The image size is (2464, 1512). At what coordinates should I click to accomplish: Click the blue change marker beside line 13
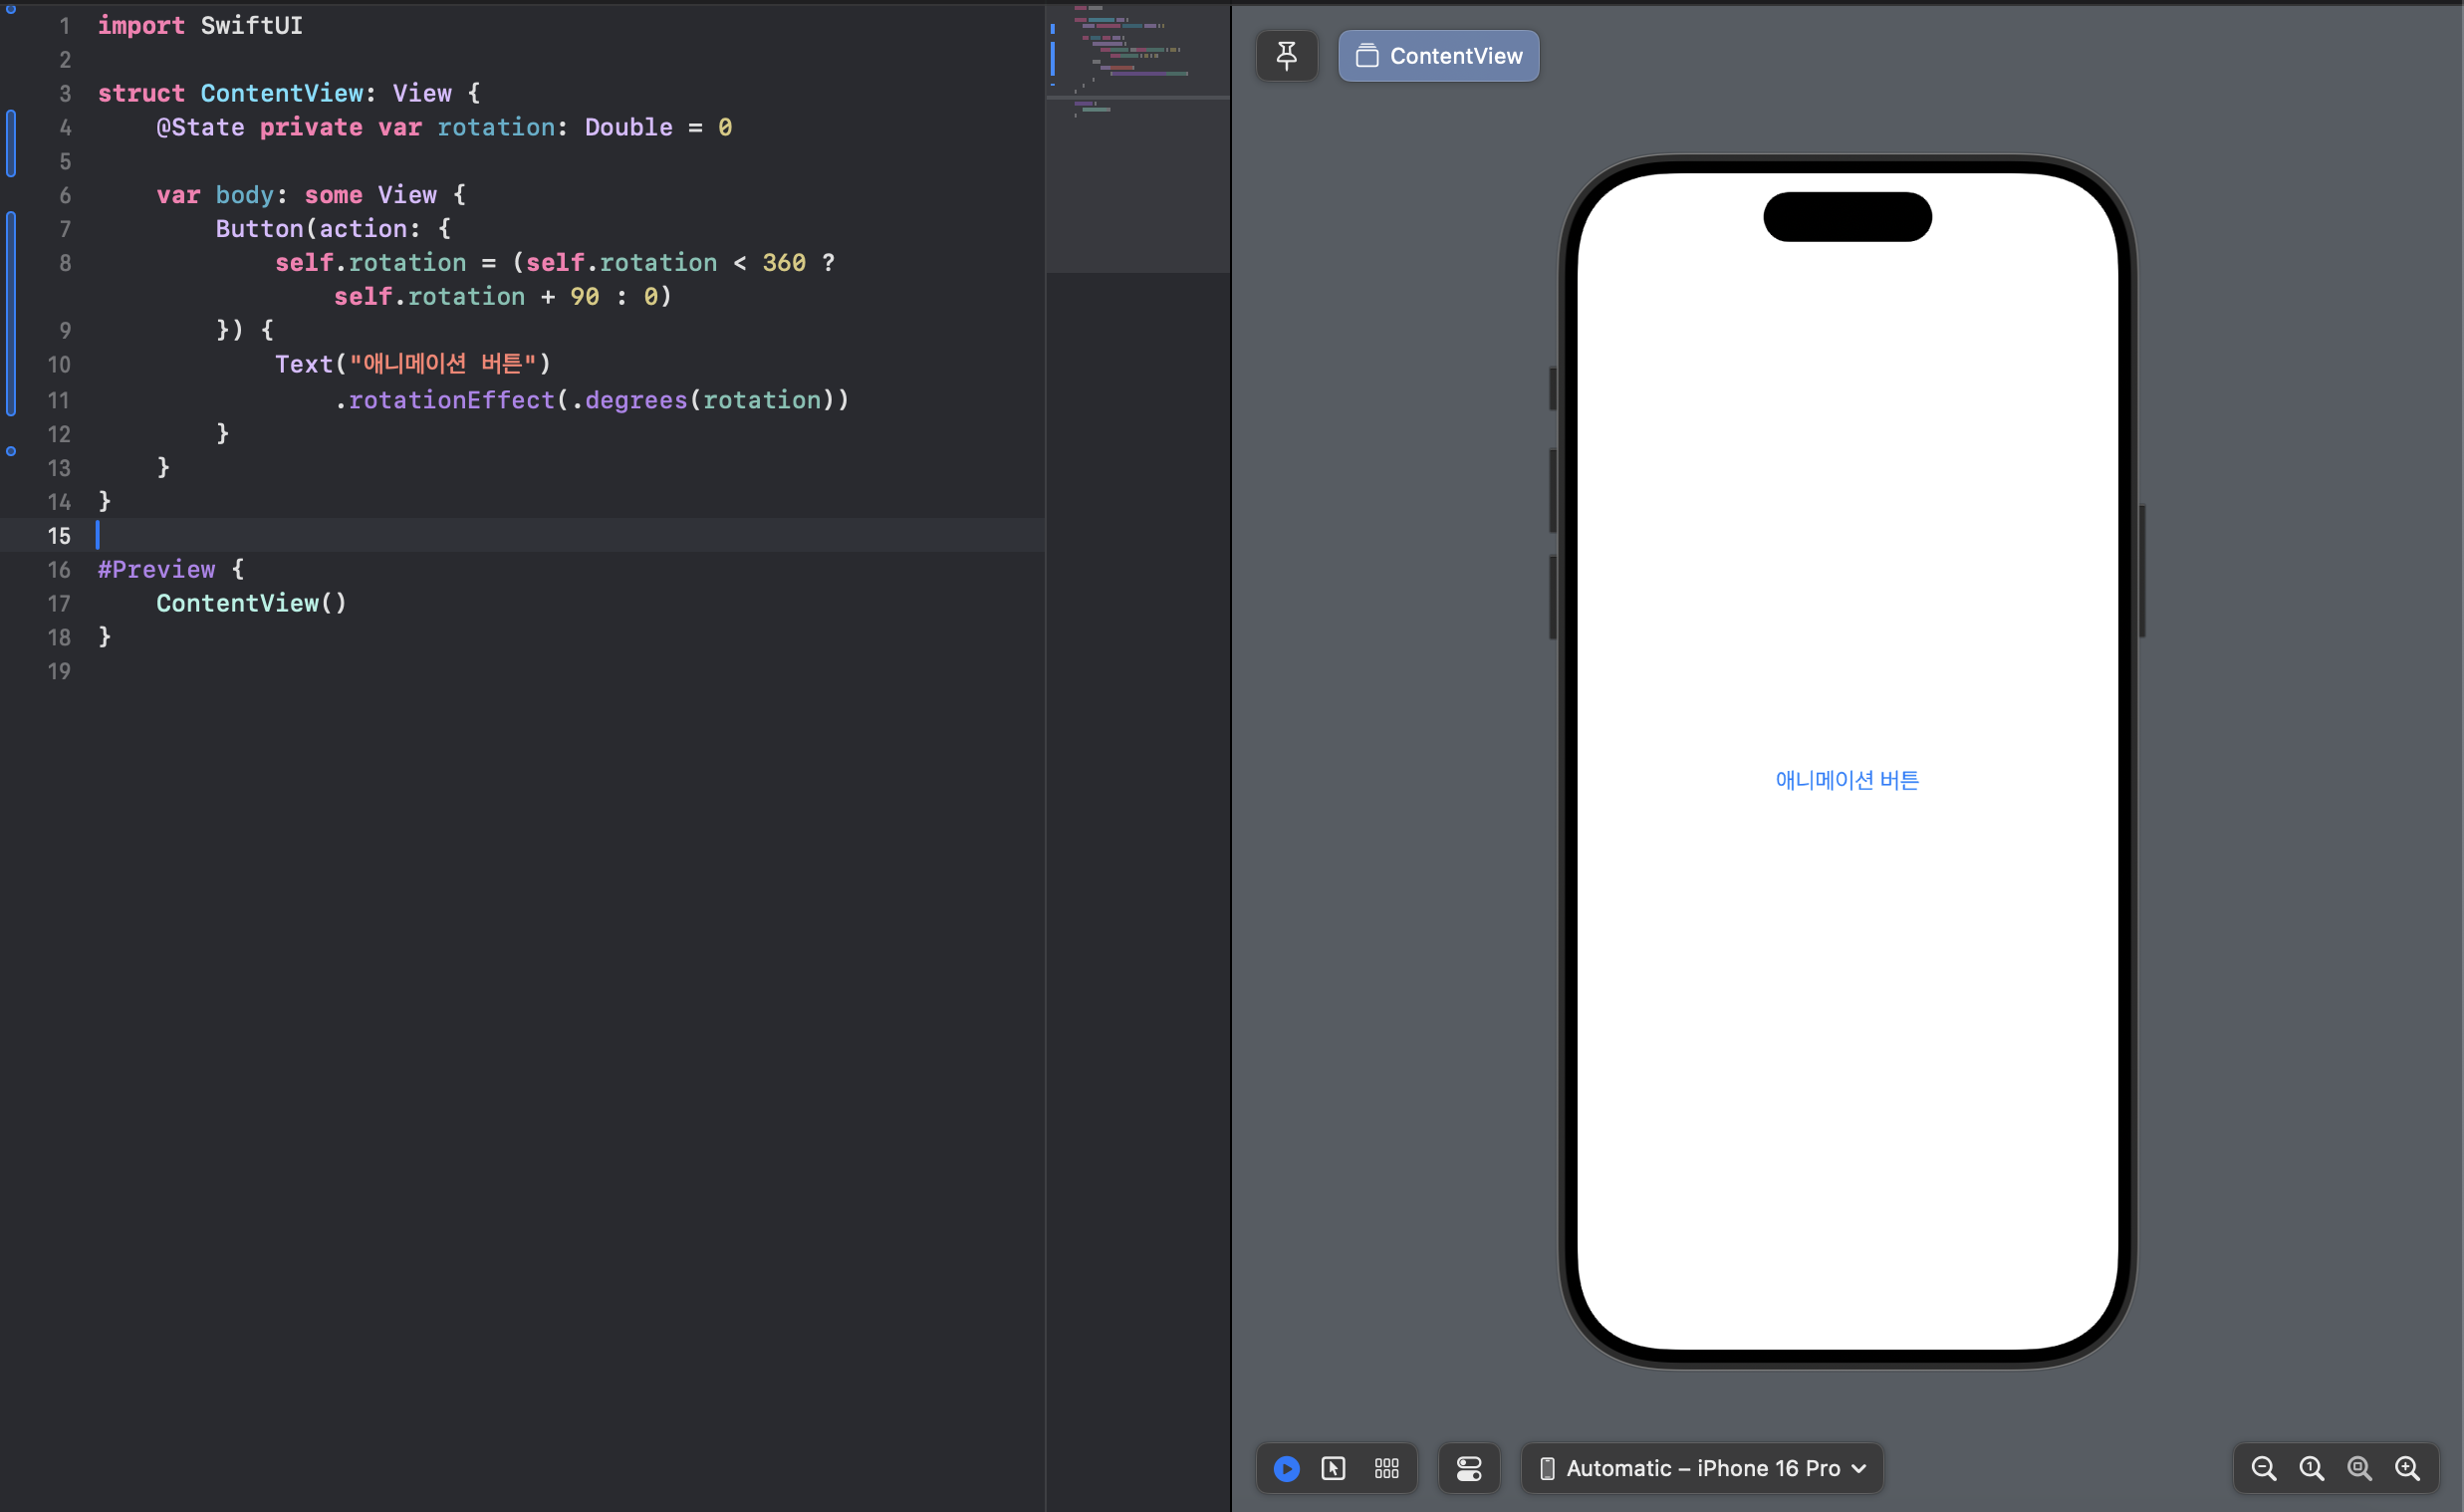pyautogui.click(x=11, y=451)
